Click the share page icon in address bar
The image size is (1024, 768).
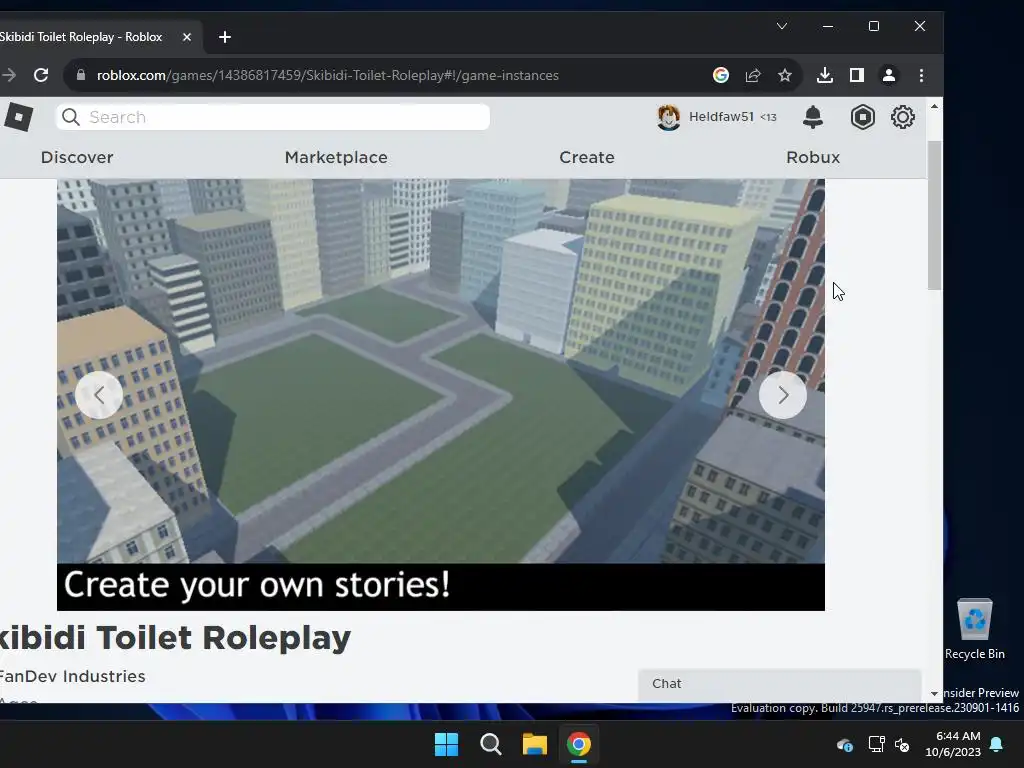coord(753,75)
